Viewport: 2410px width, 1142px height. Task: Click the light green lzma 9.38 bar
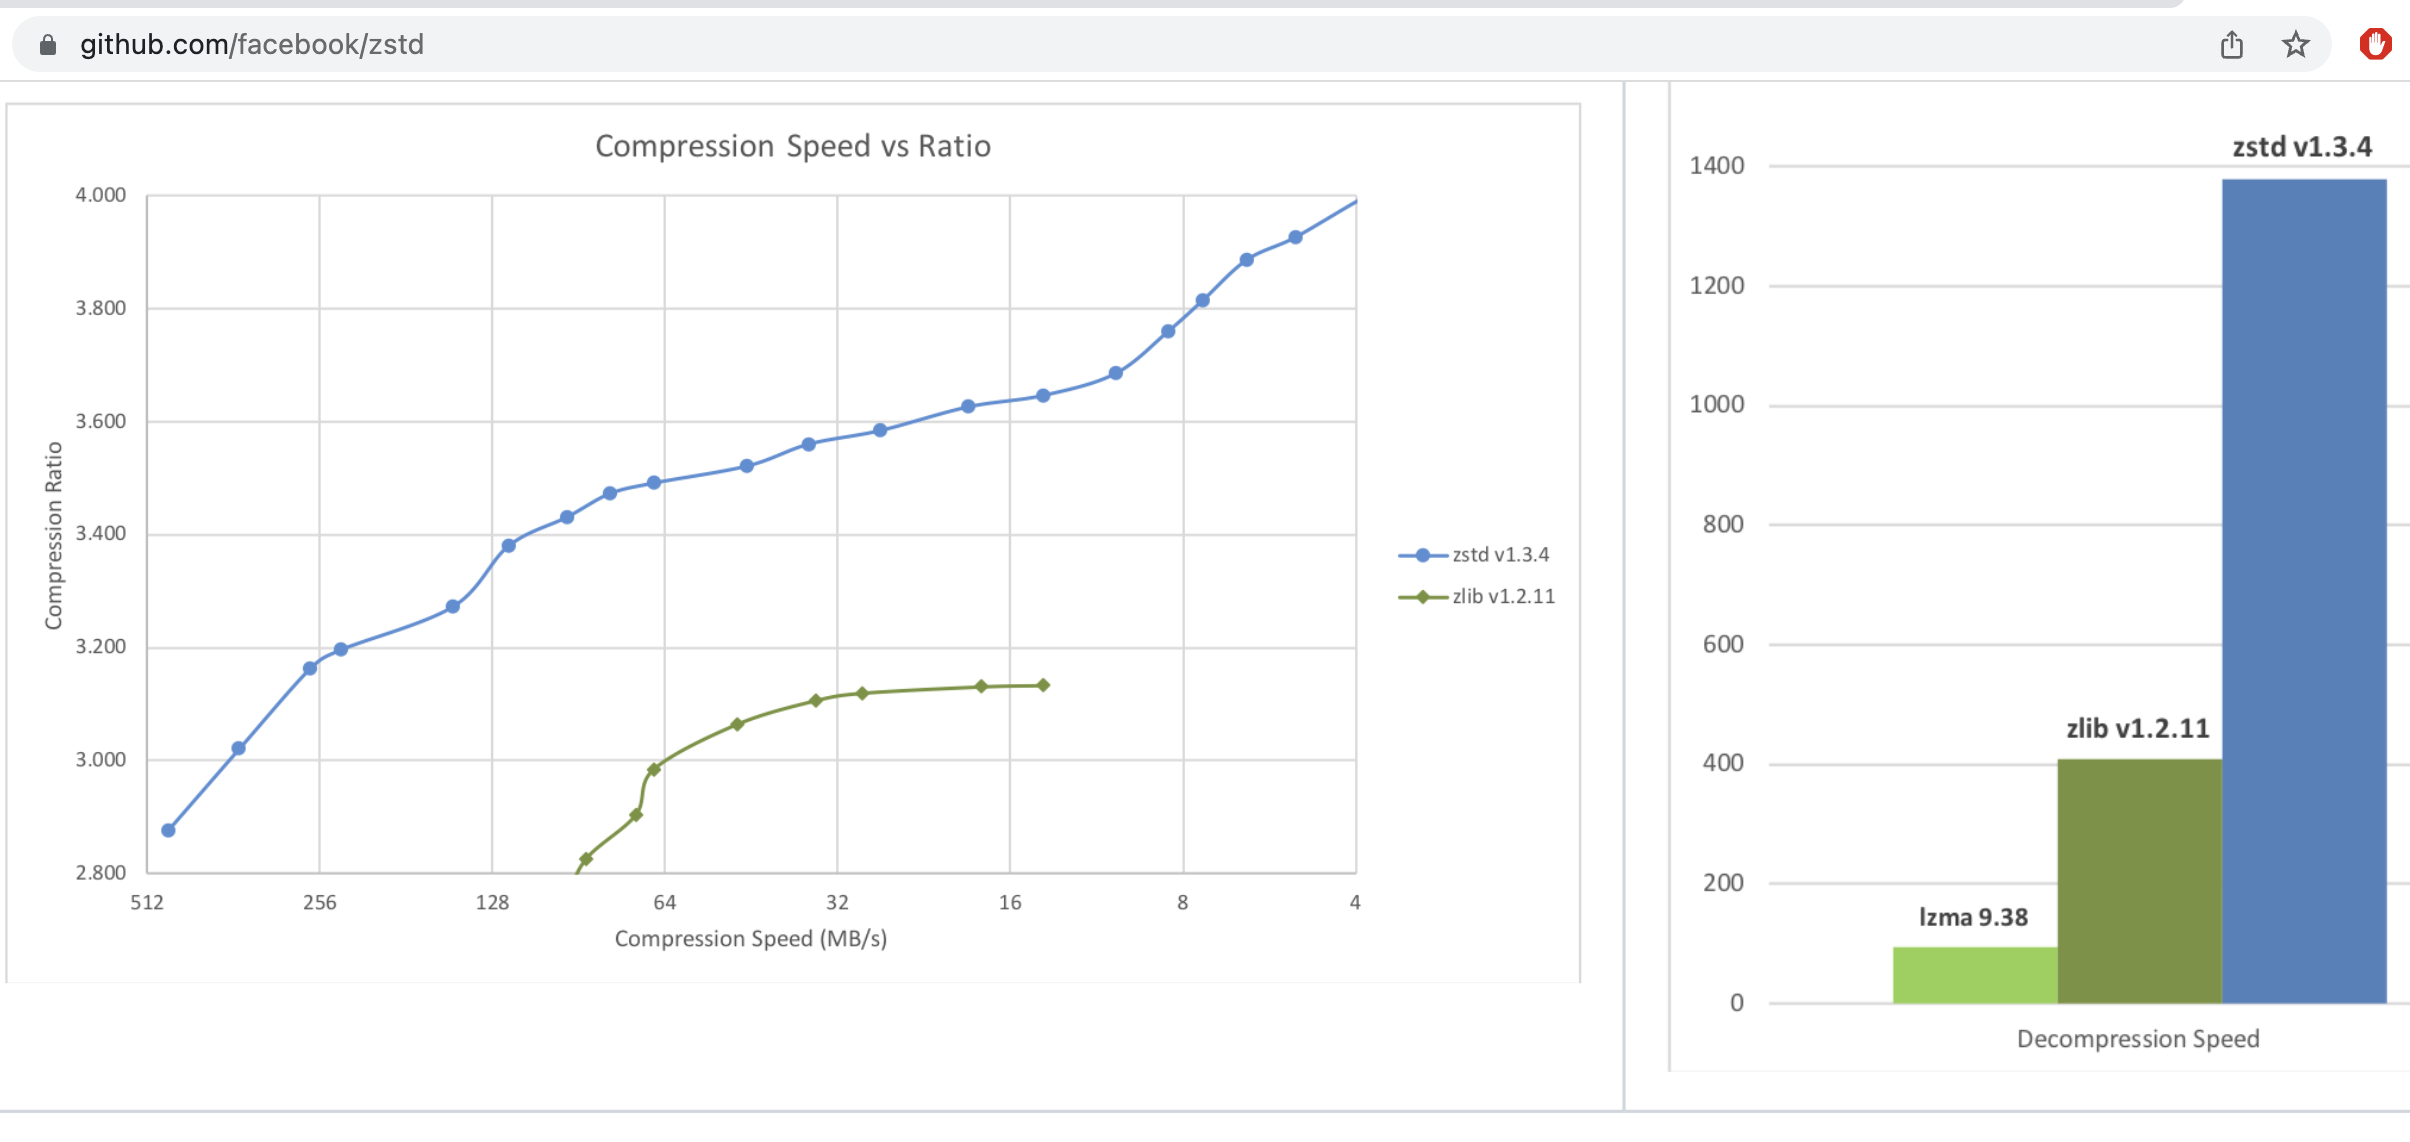click(1974, 975)
